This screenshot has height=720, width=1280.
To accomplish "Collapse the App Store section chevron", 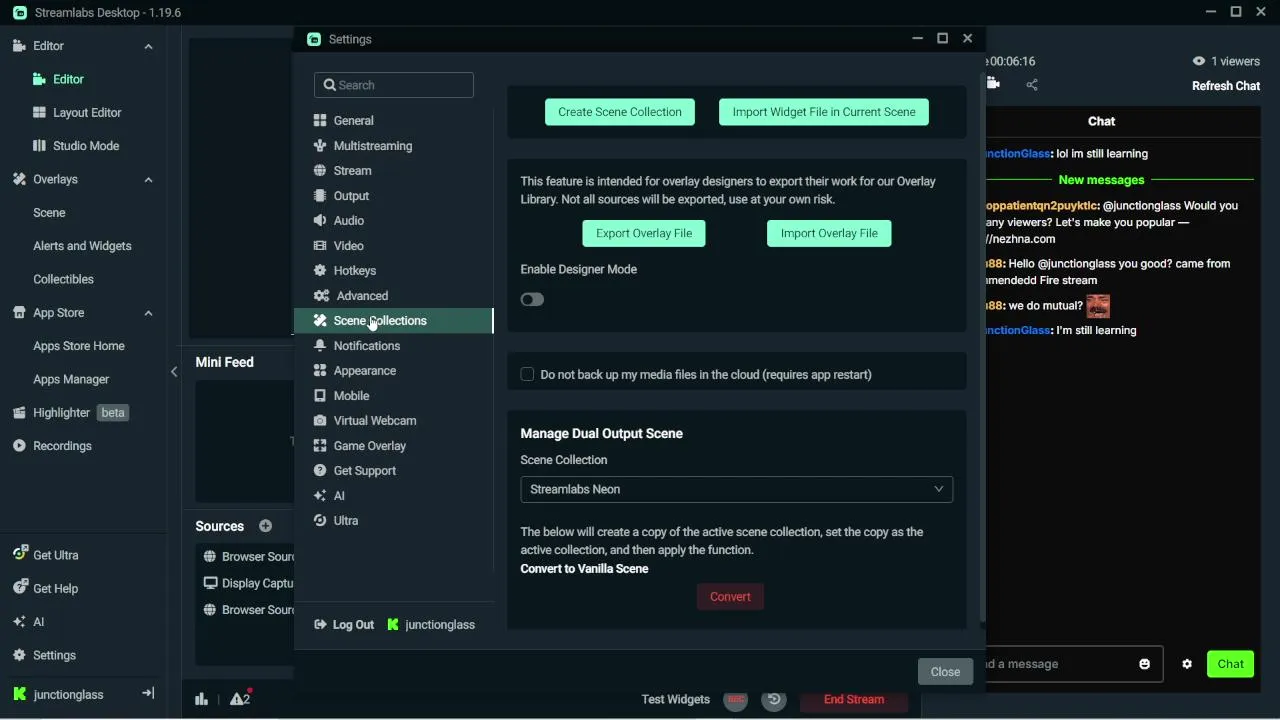I will 148,313.
